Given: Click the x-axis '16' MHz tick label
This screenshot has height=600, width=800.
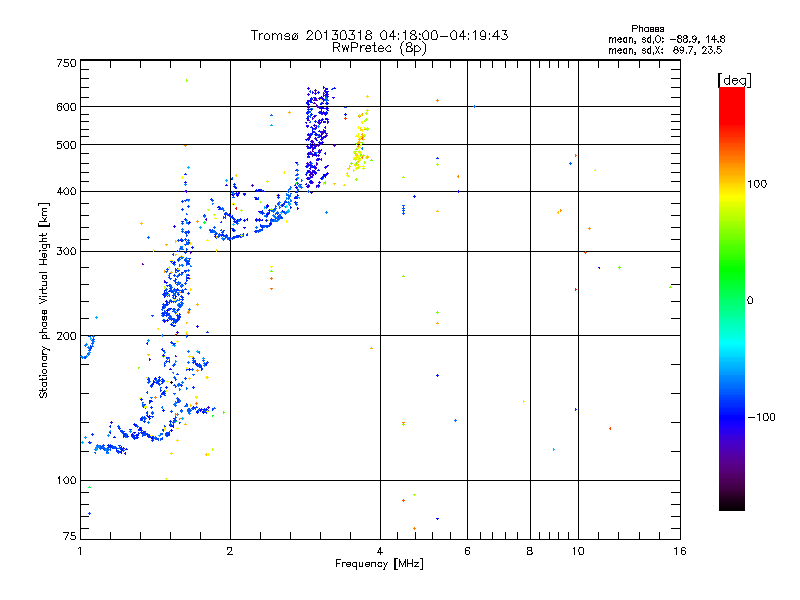Looking at the screenshot, I should click(680, 551).
